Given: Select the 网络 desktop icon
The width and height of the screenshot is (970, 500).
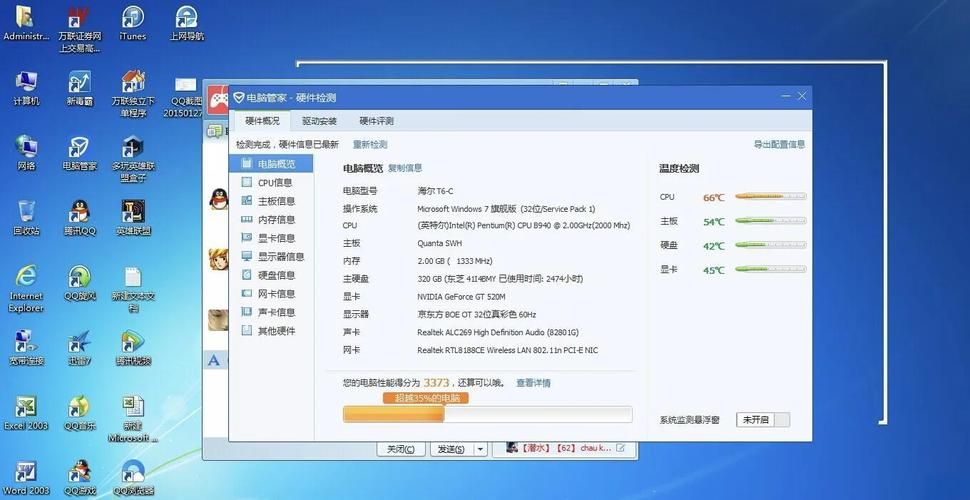Looking at the screenshot, I should point(26,154).
